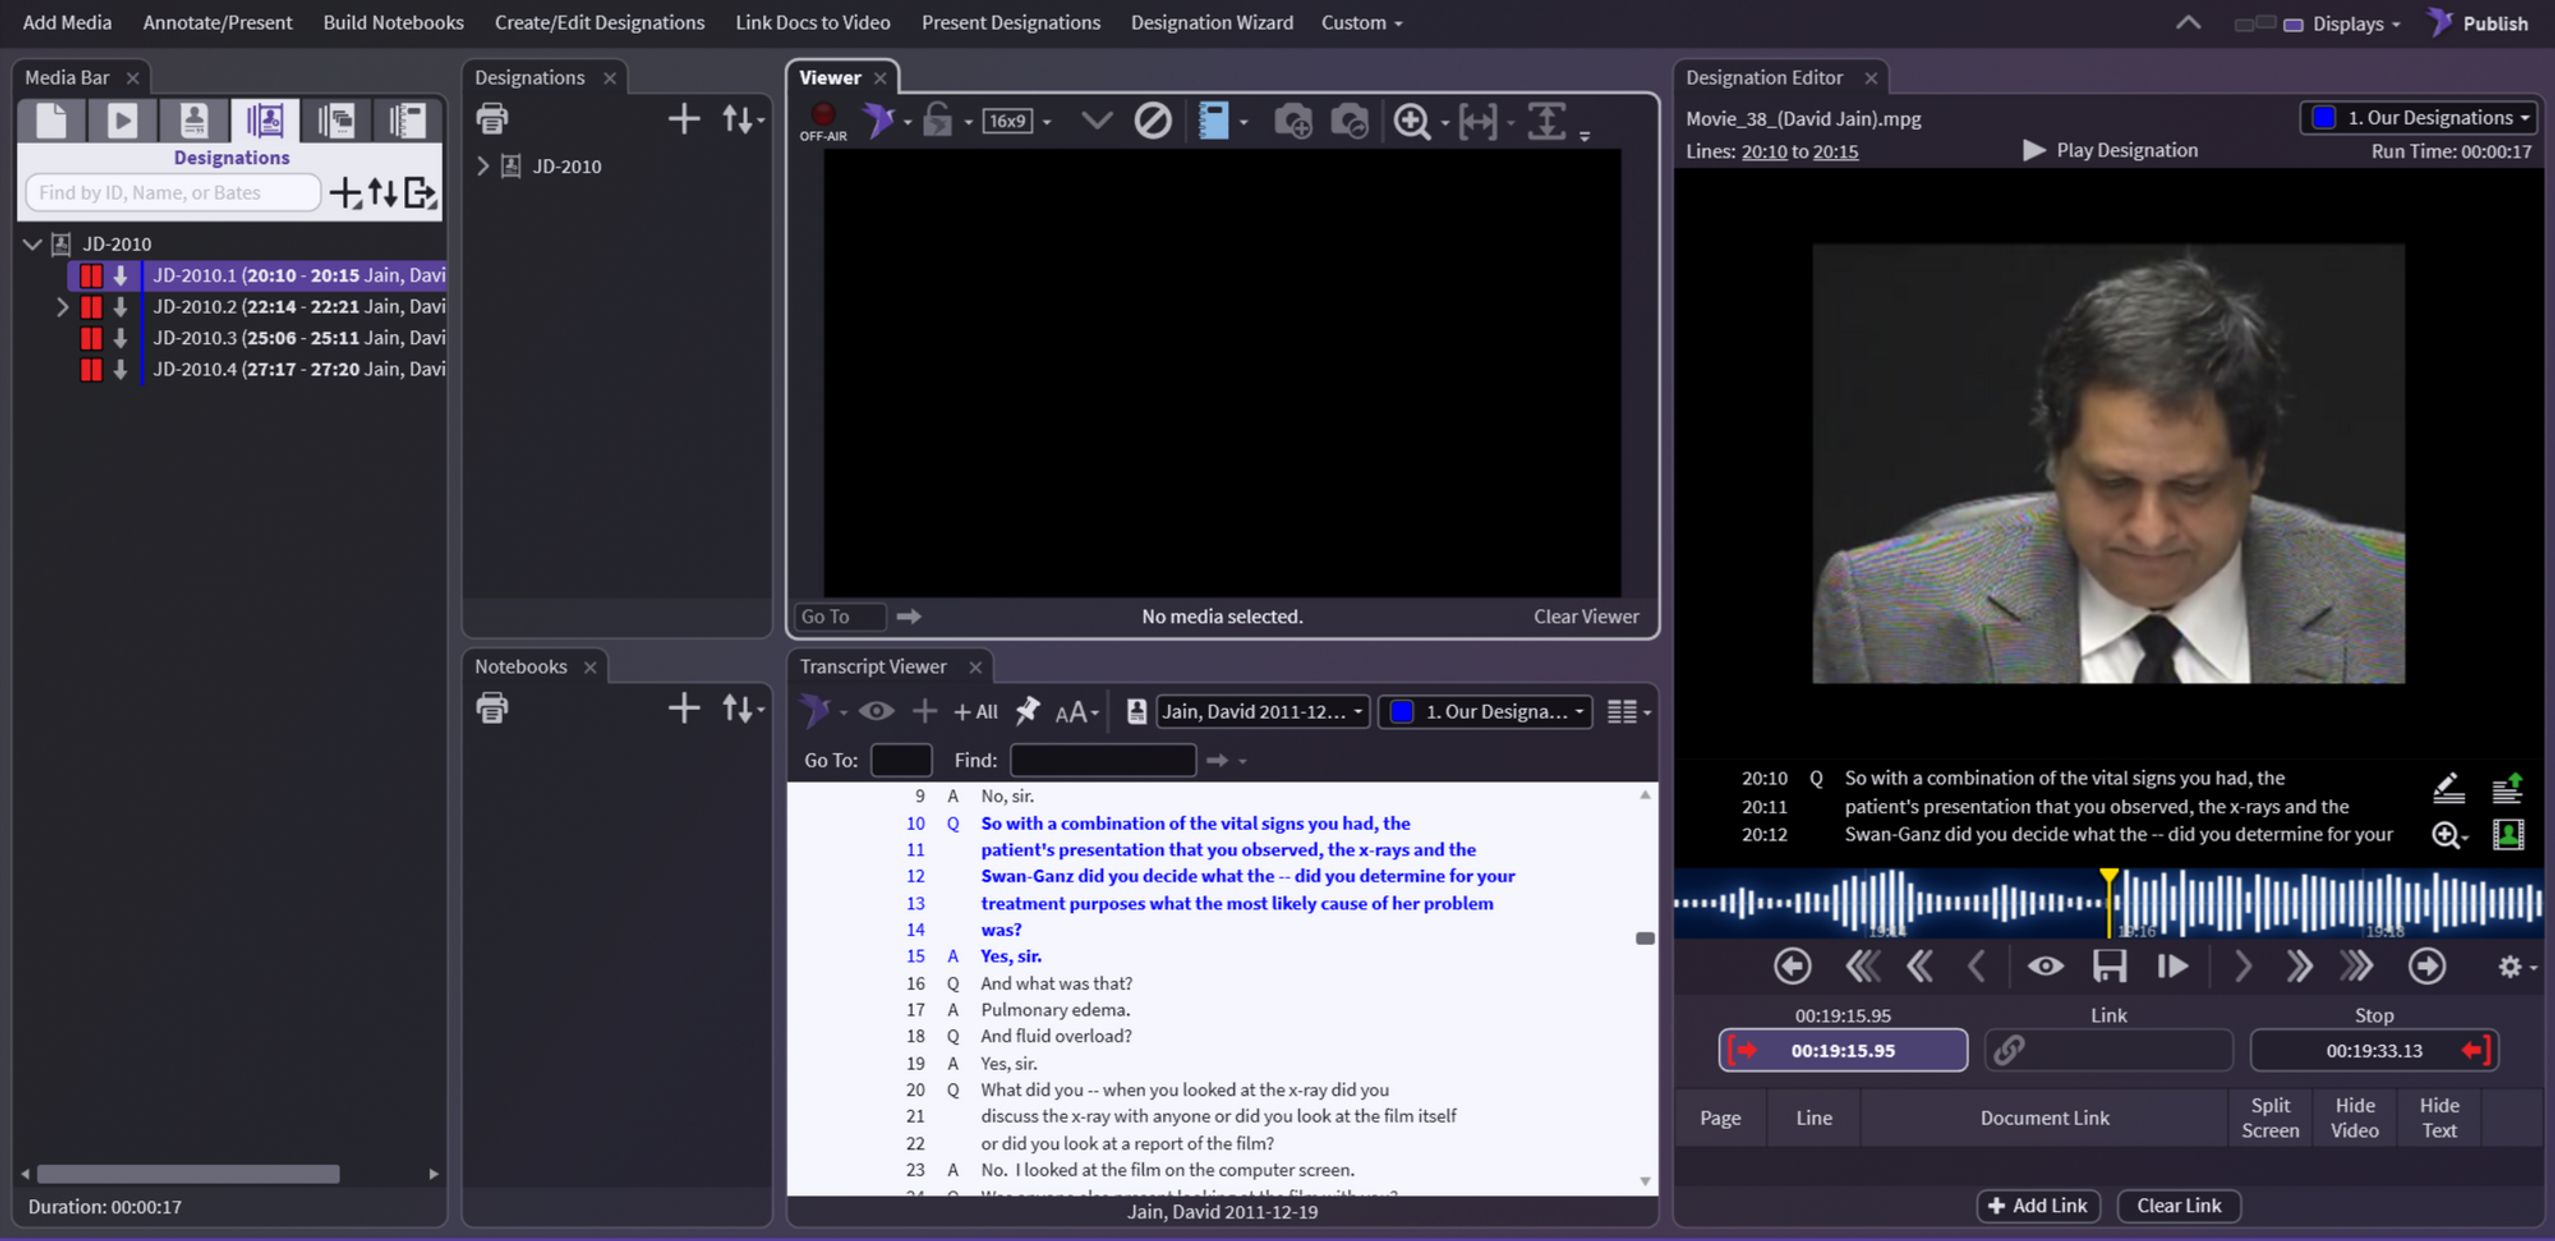The image size is (2555, 1241).
Task: Click the zoom magnifier in Viewer toolbar
Action: (1411, 121)
